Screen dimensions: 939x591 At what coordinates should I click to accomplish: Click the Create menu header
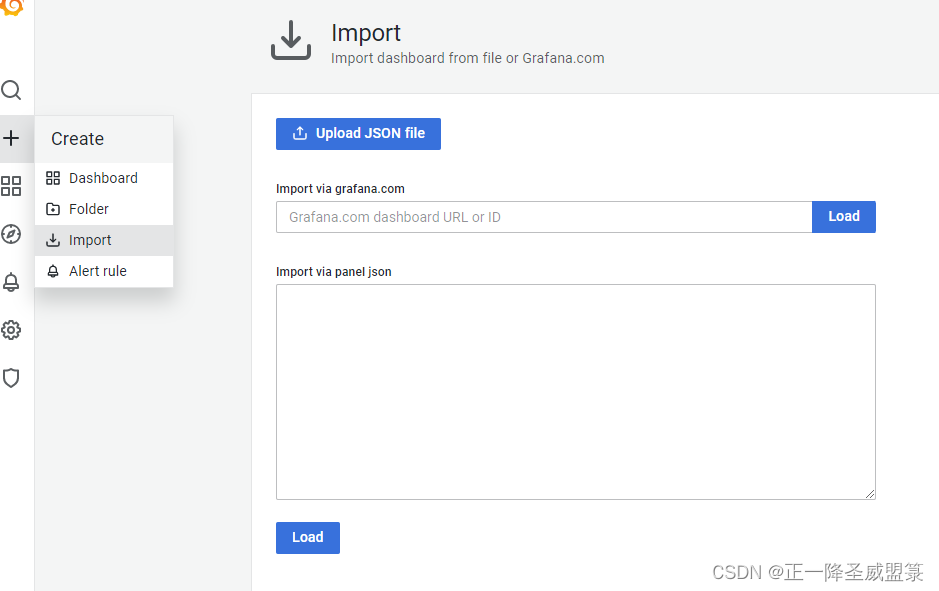(104, 139)
